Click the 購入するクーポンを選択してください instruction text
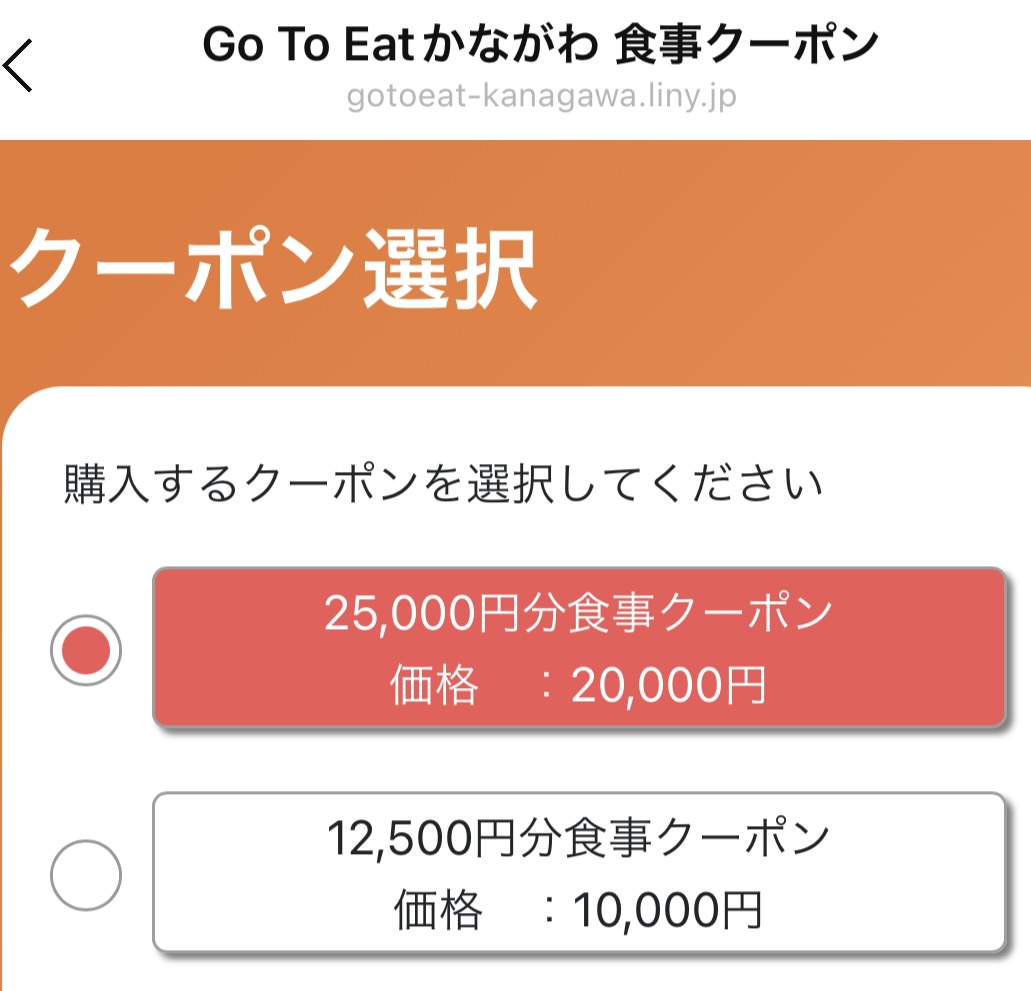Viewport: 1031px width, 991px height. [x=443, y=486]
